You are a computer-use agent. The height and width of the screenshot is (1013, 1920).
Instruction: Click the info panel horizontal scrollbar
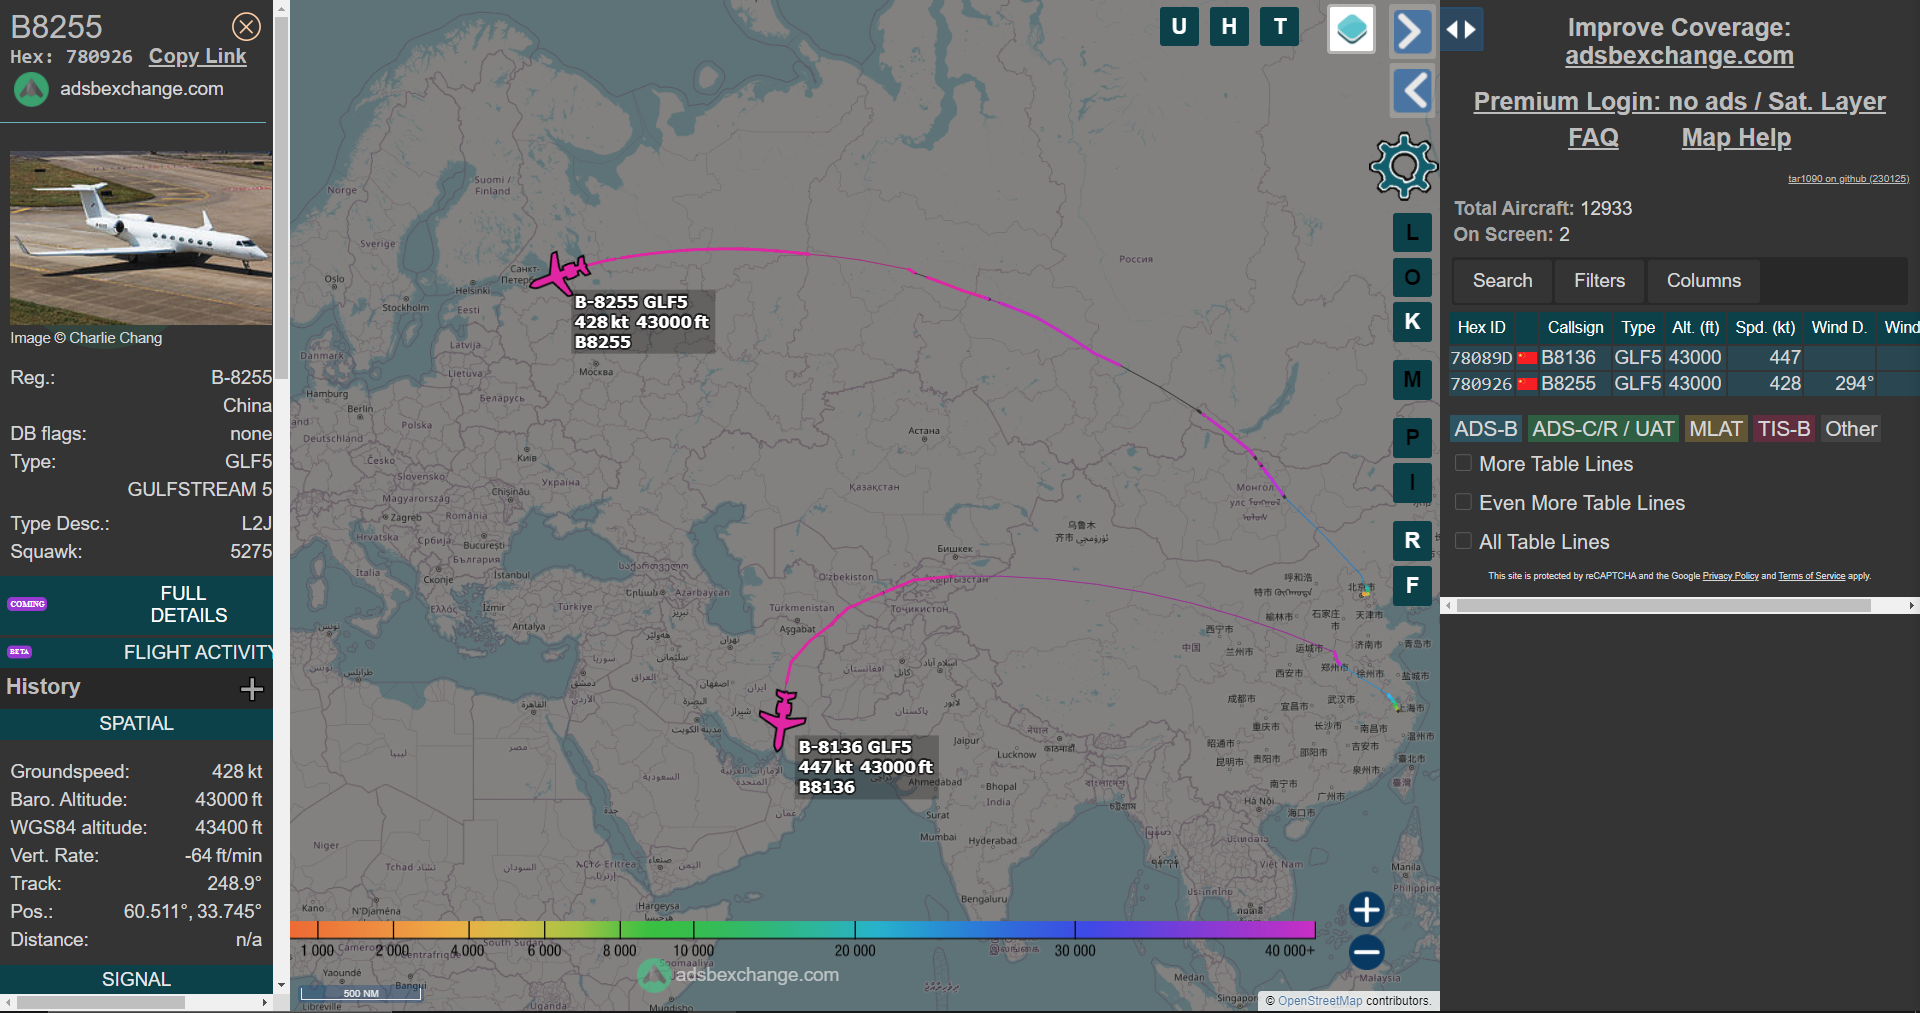(100, 1002)
